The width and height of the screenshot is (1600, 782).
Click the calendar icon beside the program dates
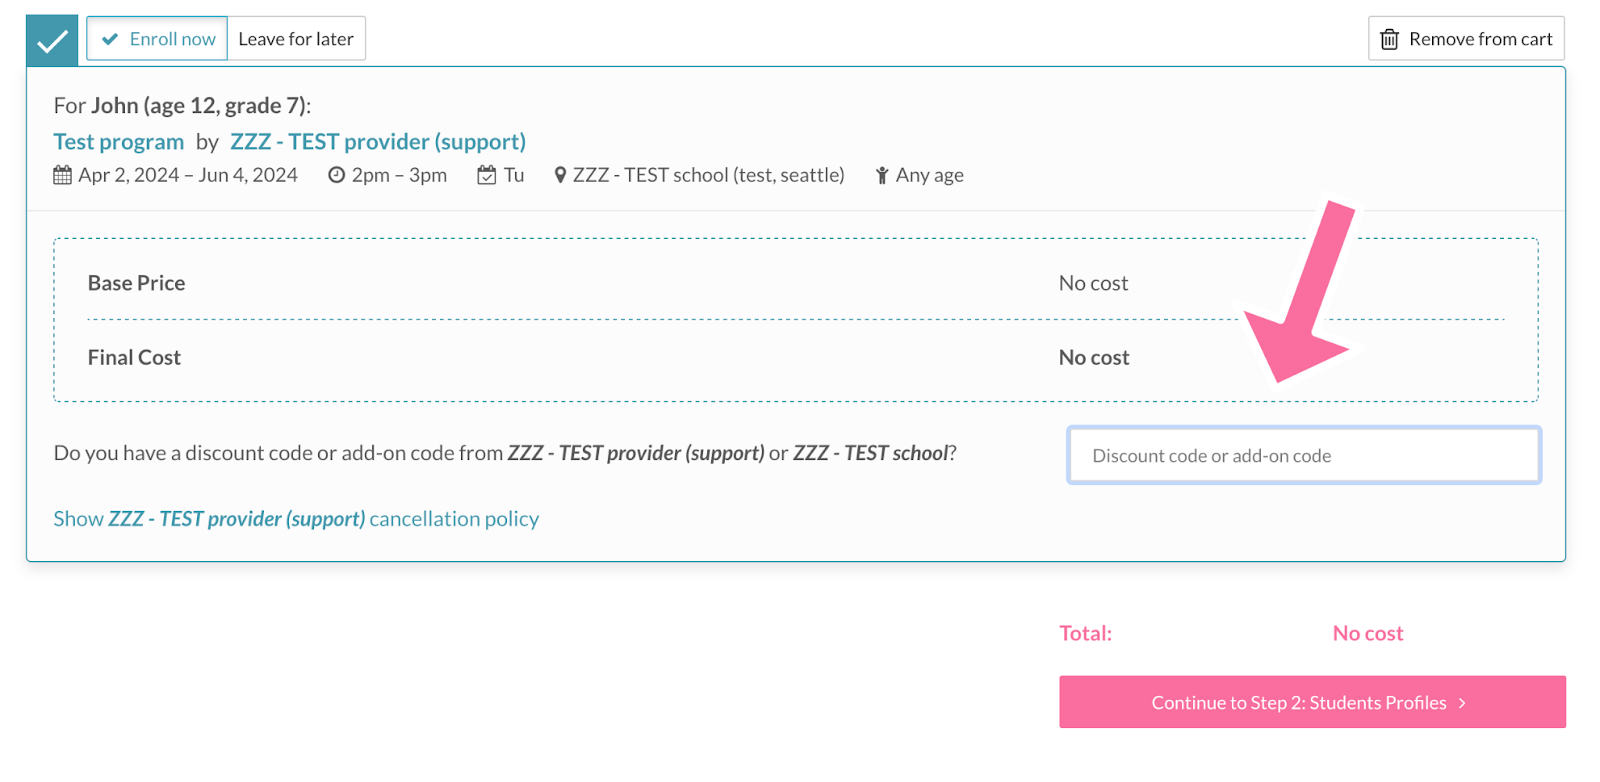coord(62,174)
